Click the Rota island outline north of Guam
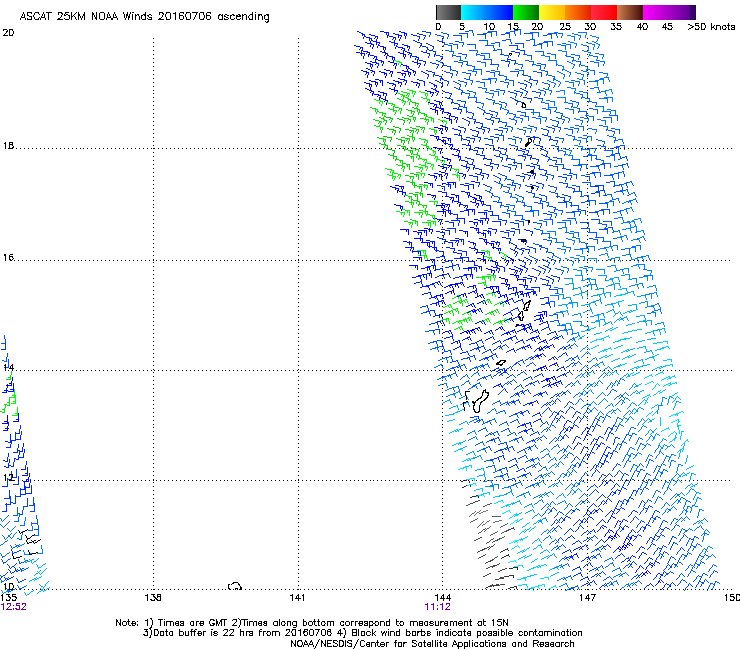The width and height of the screenshot is (740, 650). pos(501,363)
